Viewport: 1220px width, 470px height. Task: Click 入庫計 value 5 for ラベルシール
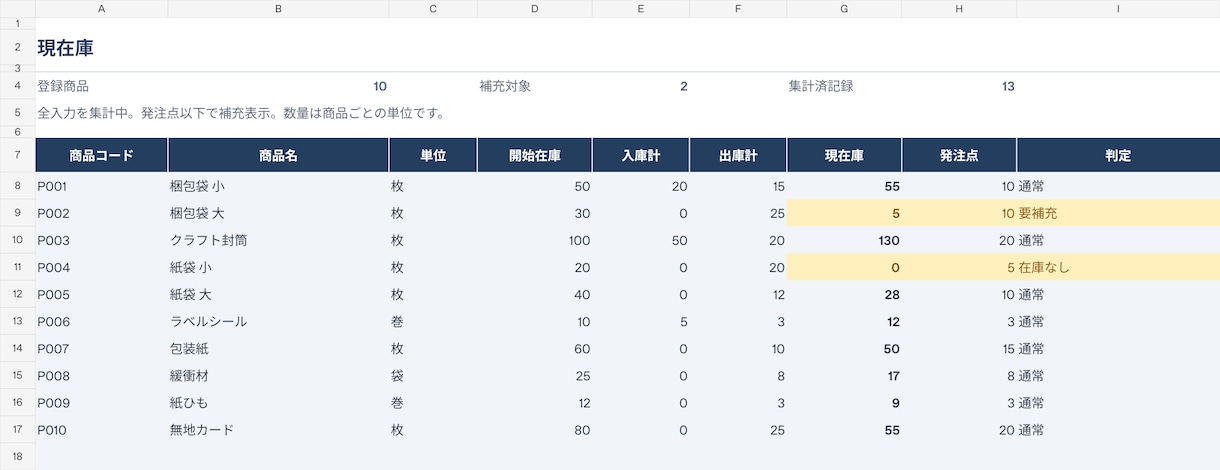click(x=684, y=321)
